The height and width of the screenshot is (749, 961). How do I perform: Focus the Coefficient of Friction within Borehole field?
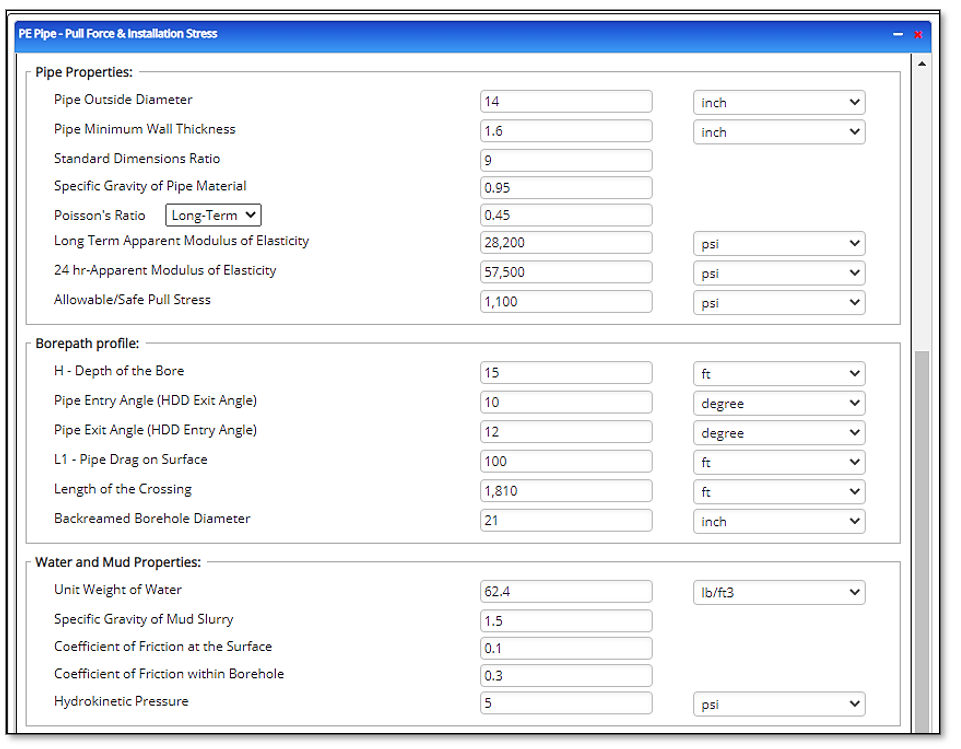(565, 676)
